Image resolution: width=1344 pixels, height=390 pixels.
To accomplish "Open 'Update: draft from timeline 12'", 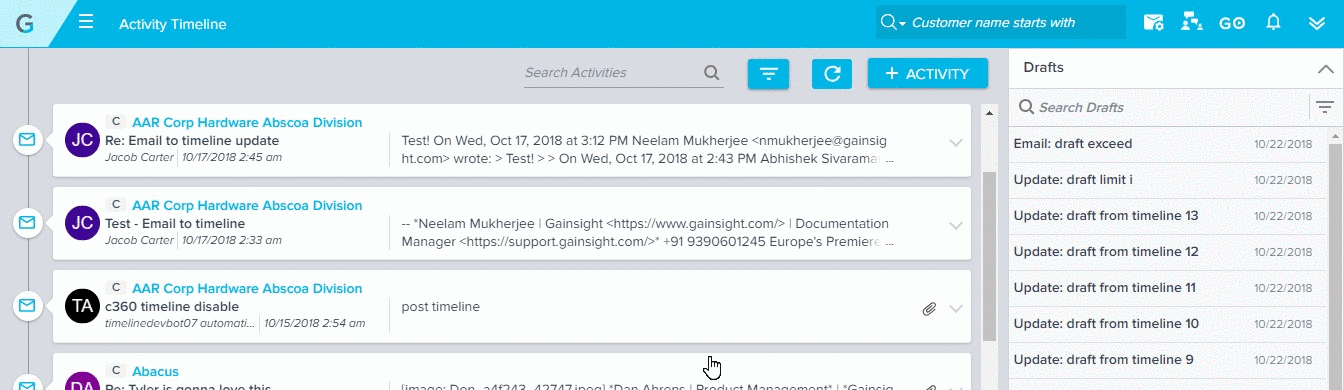I will point(1168,252).
